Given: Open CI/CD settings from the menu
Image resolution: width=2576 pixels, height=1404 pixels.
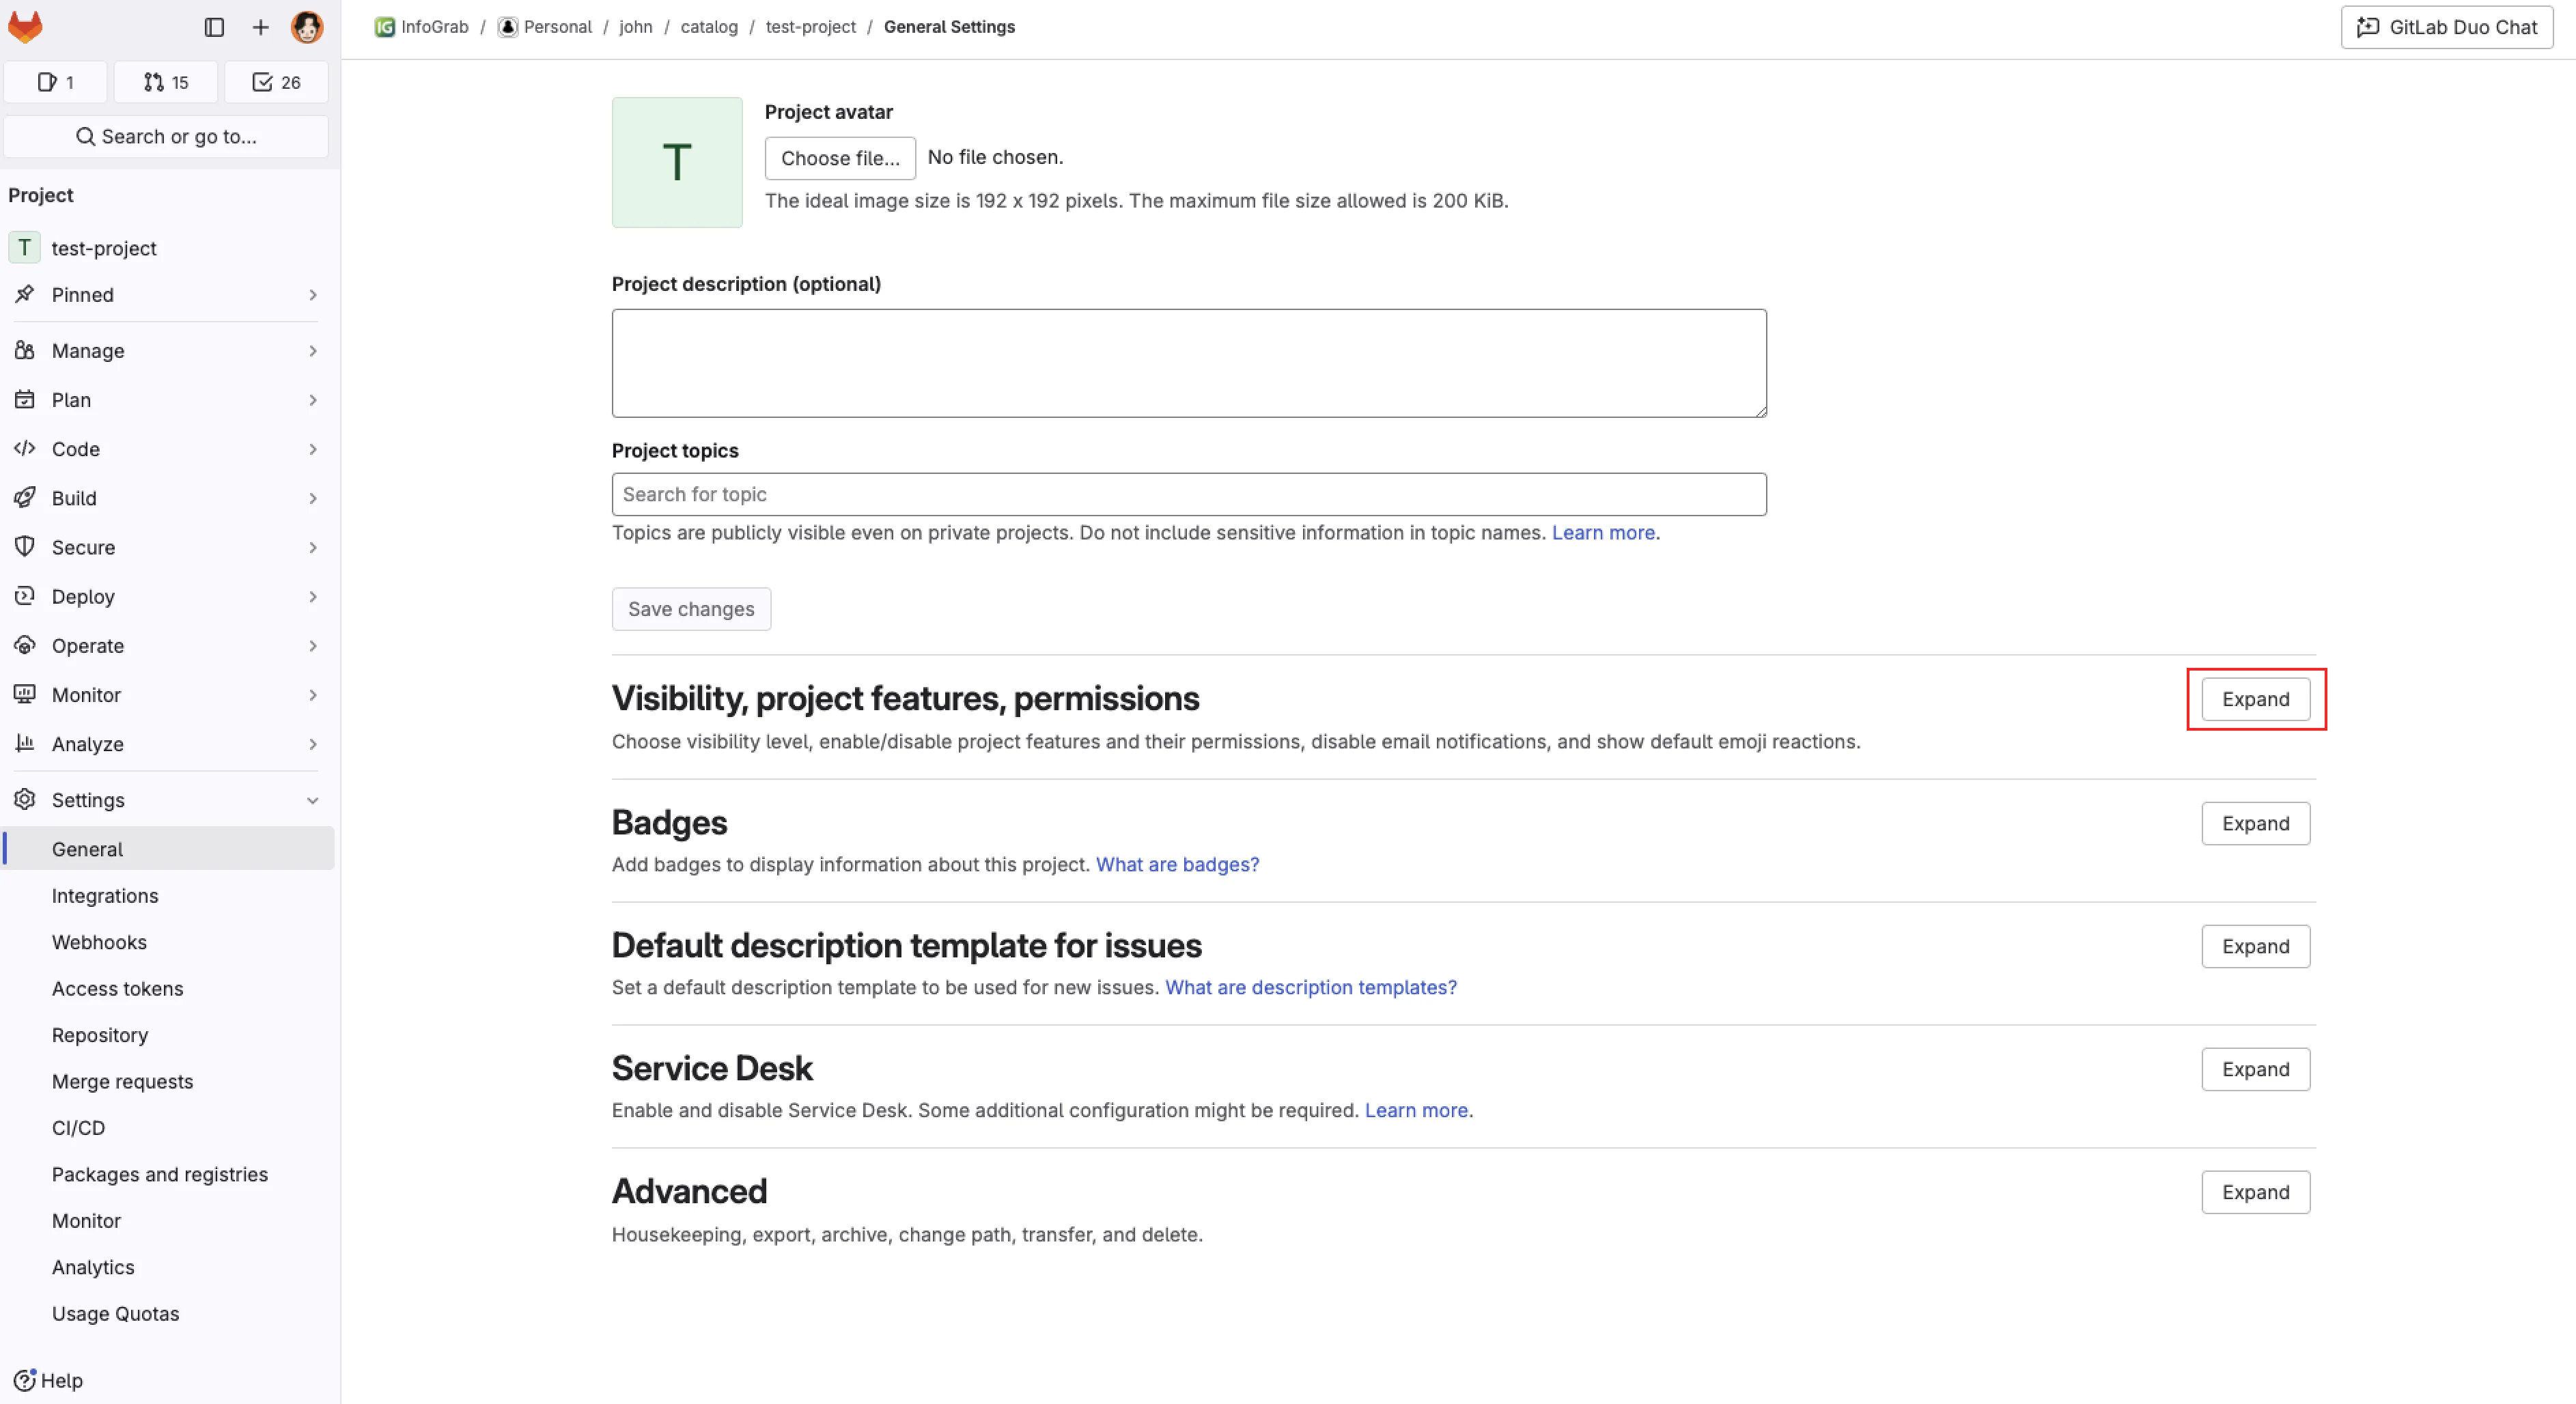Looking at the screenshot, I should click(79, 1127).
